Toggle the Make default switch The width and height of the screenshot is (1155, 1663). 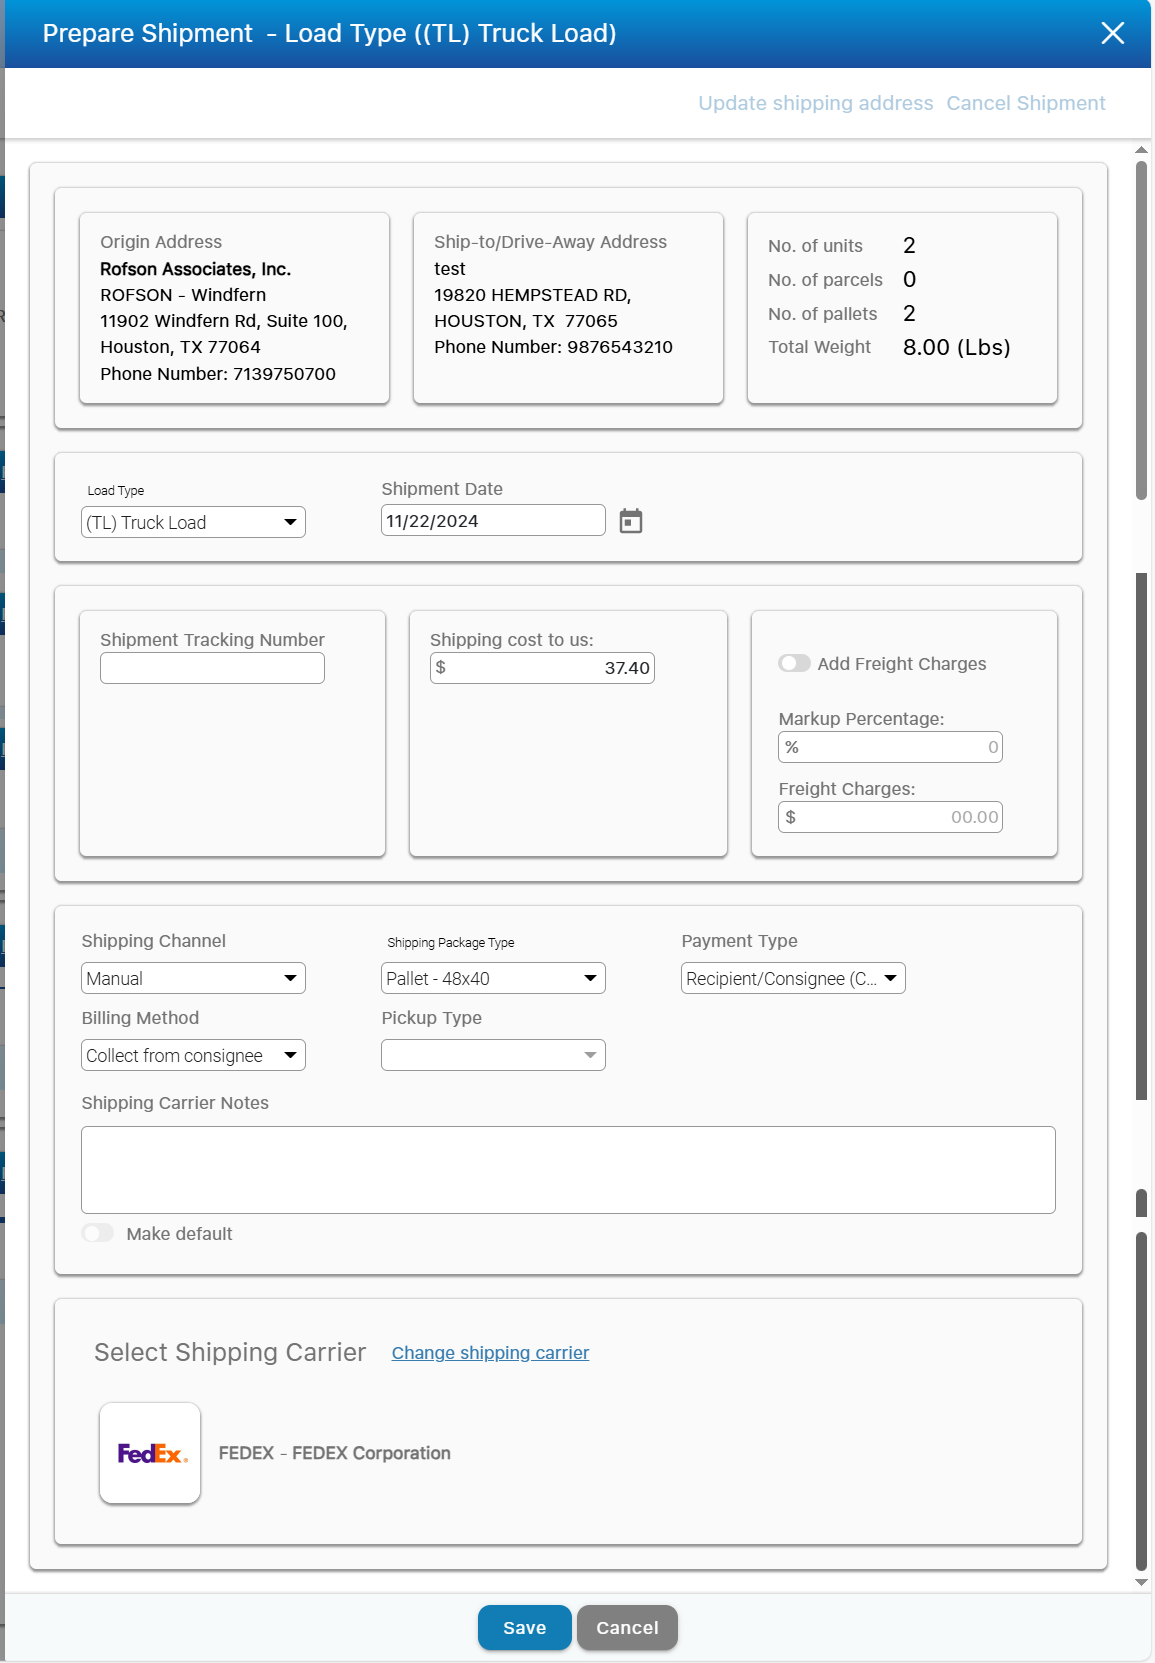pyautogui.click(x=98, y=1233)
